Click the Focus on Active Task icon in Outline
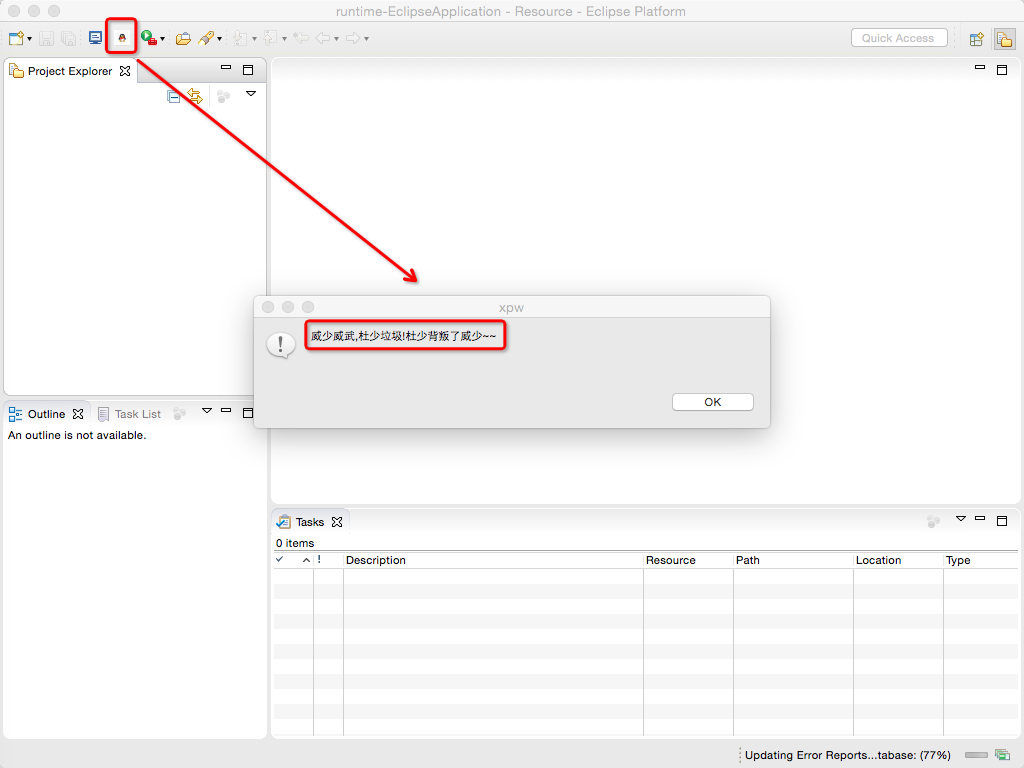 click(x=180, y=413)
